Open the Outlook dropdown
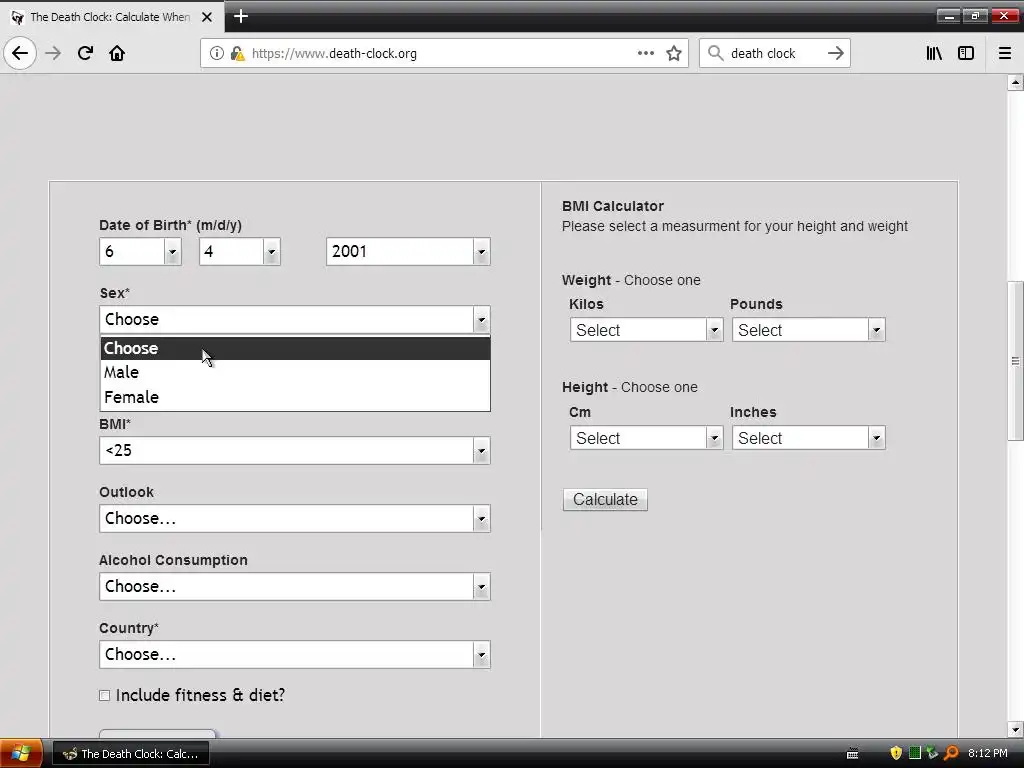Viewport: 1024px width, 768px height. (295, 519)
